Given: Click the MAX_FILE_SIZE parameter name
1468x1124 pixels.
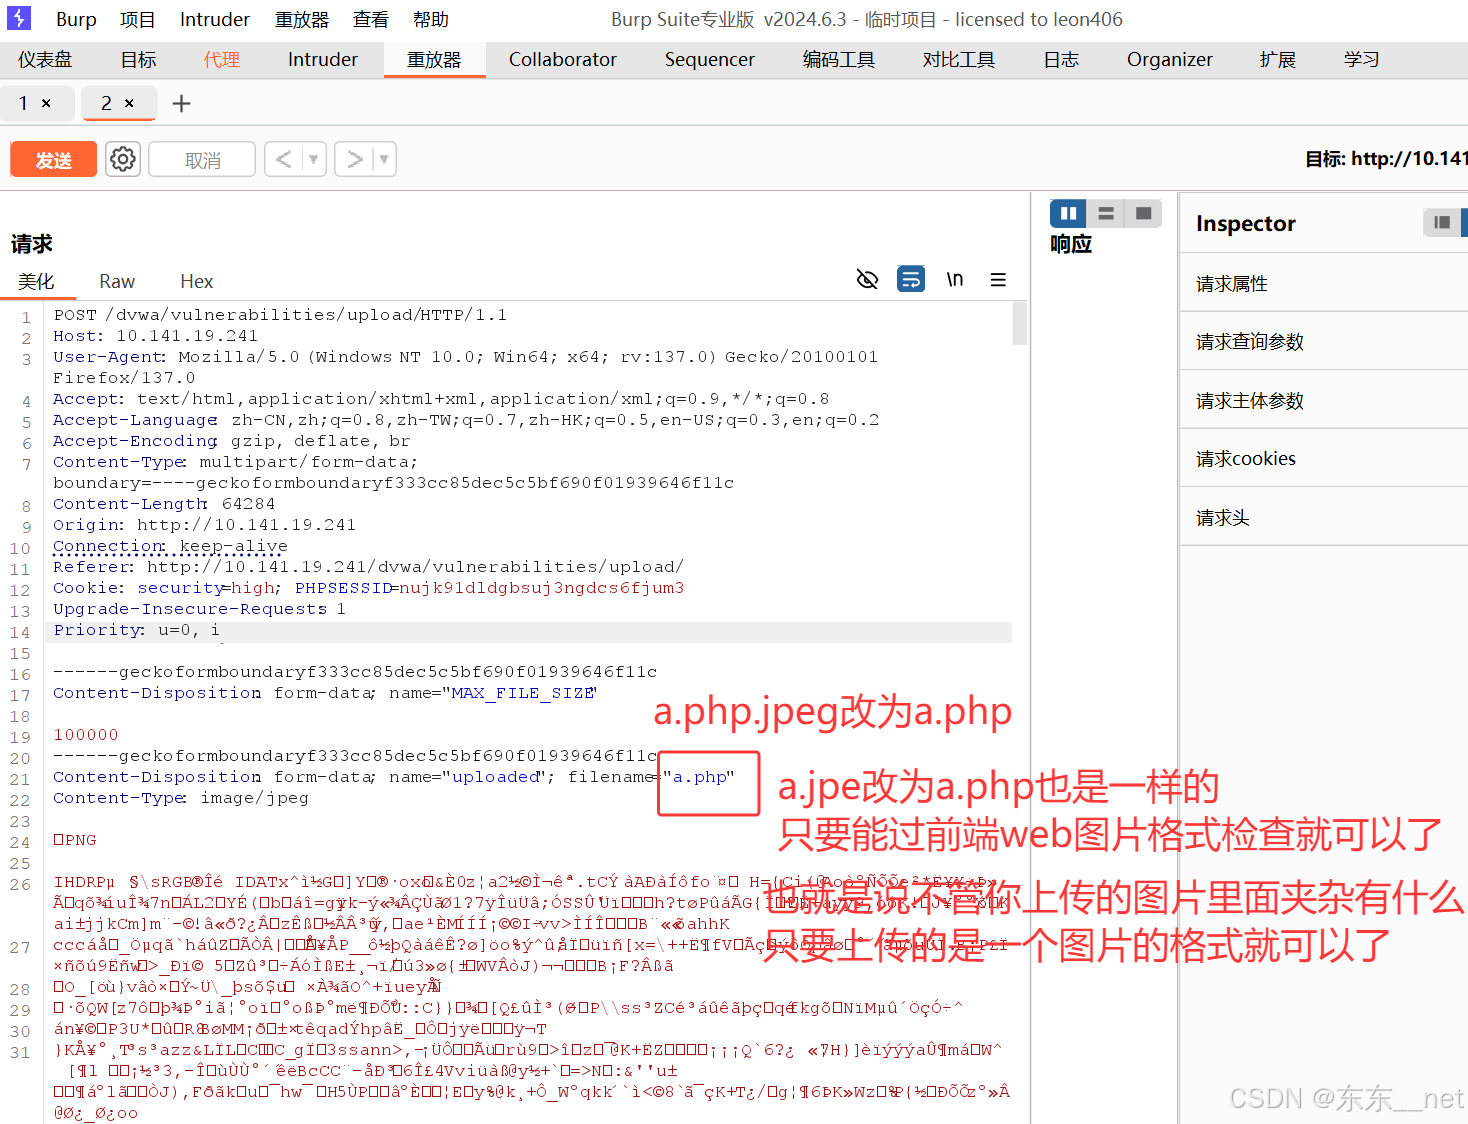Looking at the screenshot, I should [x=521, y=693].
